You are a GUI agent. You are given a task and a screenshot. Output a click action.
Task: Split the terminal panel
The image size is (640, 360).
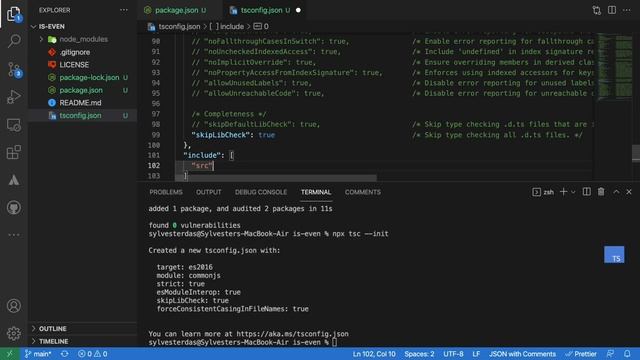click(587, 192)
